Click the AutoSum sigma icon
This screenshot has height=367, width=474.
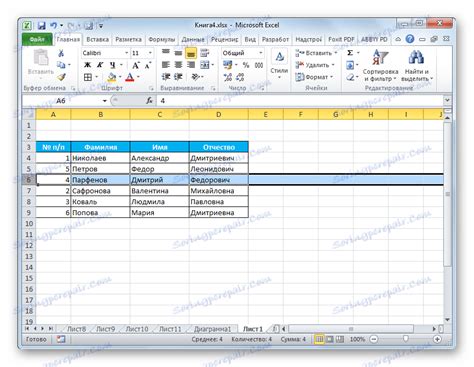(350, 53)
